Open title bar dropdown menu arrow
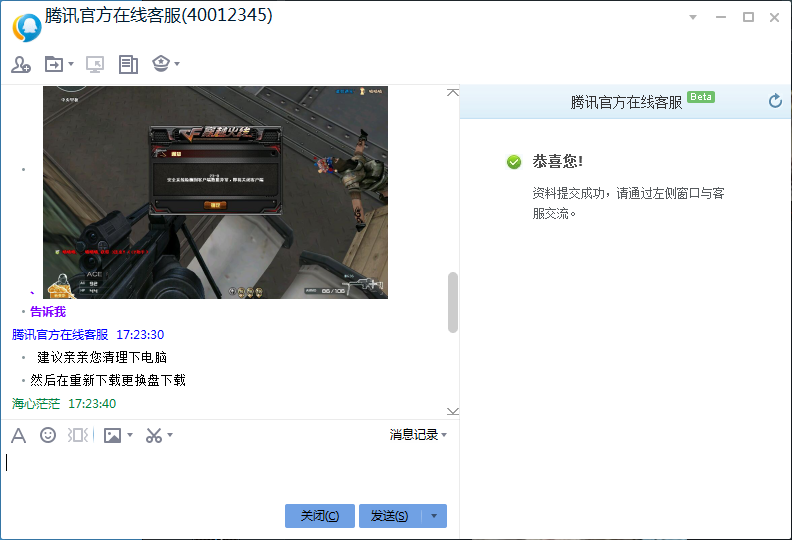 click(x=693, y=17)
